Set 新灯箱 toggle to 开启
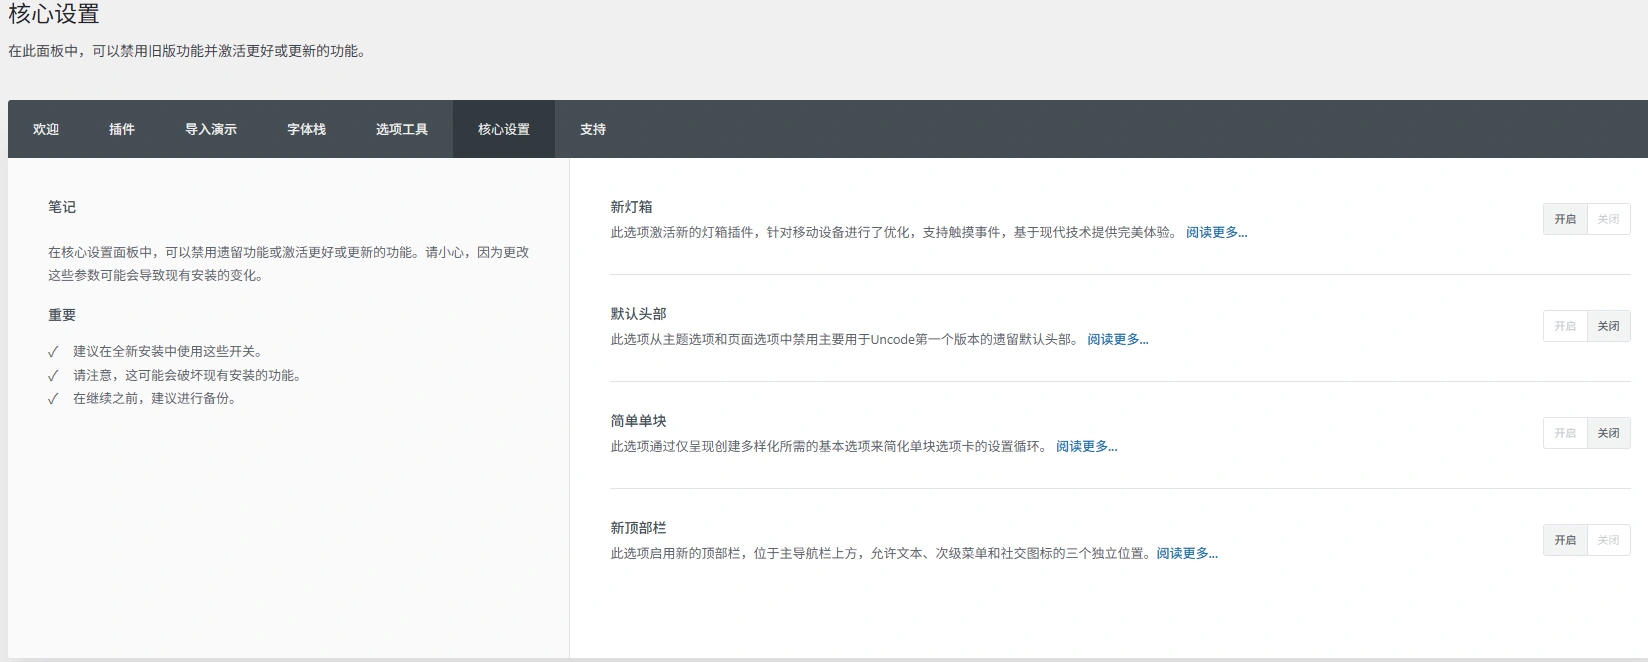The image size is (1648, 662). (1565, 219)
